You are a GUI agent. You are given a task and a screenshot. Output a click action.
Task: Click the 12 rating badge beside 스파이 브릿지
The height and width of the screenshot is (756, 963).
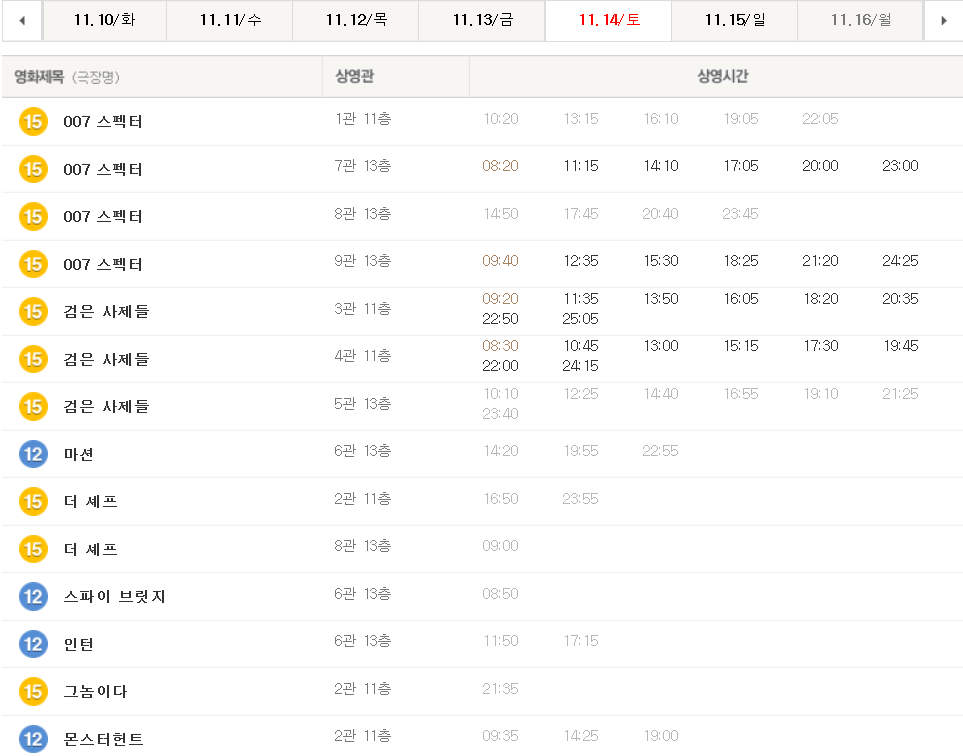click(33, 596)
